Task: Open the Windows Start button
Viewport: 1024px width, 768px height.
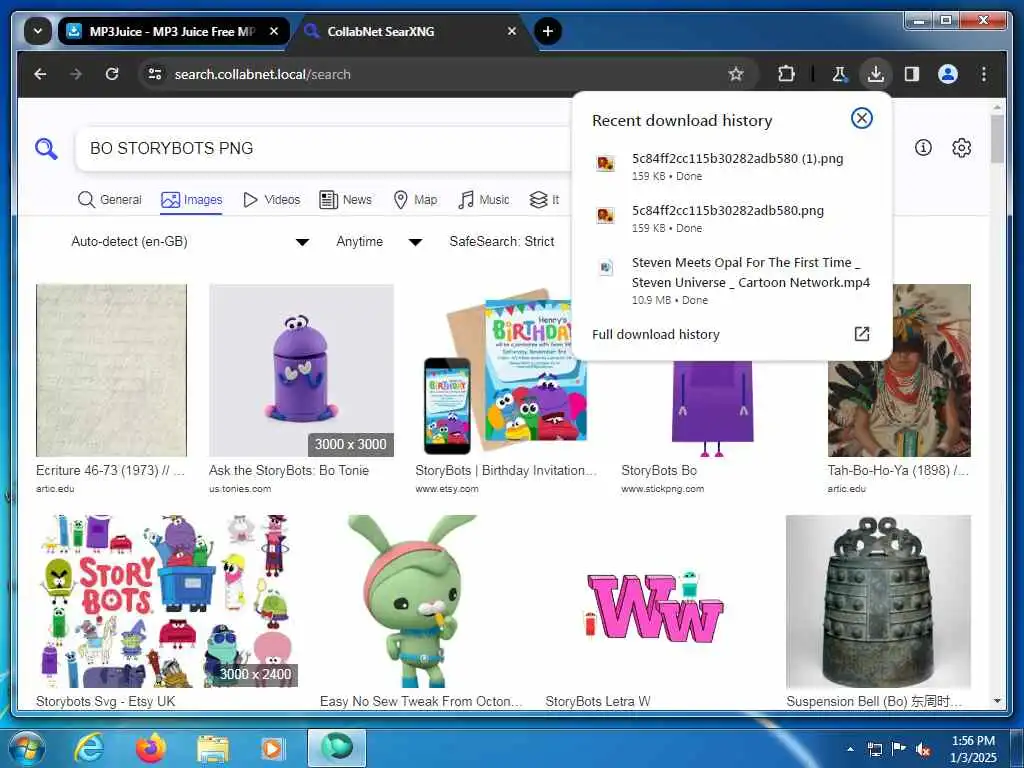Action: 27,748
